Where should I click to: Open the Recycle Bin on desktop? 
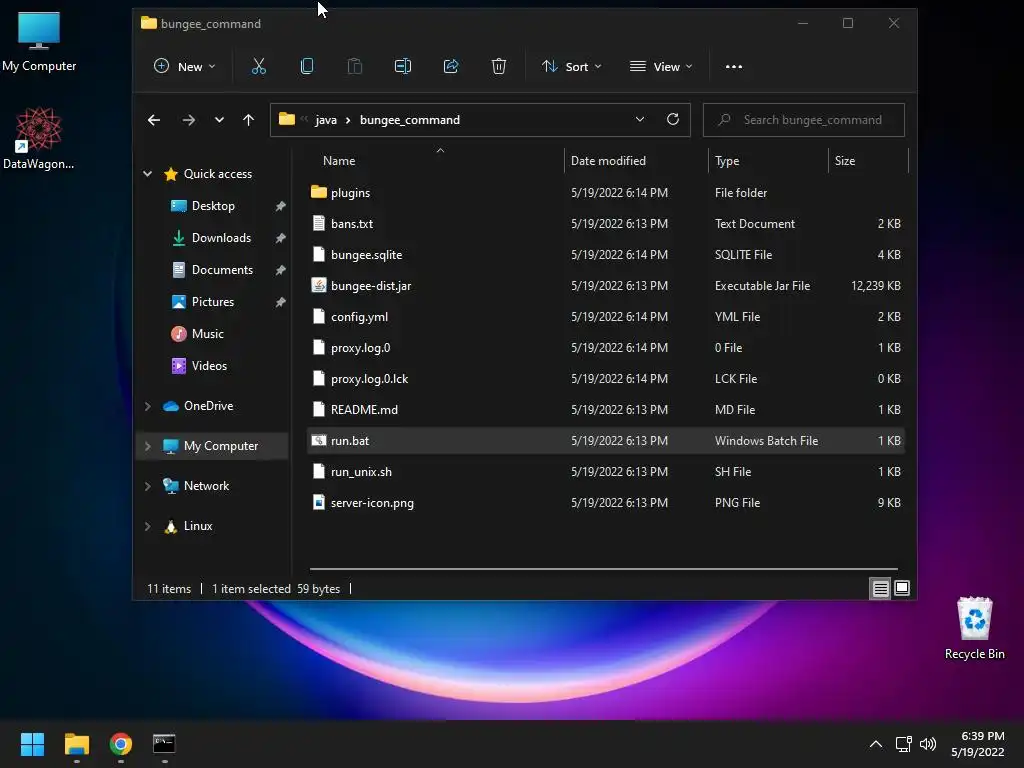(974, 628)
